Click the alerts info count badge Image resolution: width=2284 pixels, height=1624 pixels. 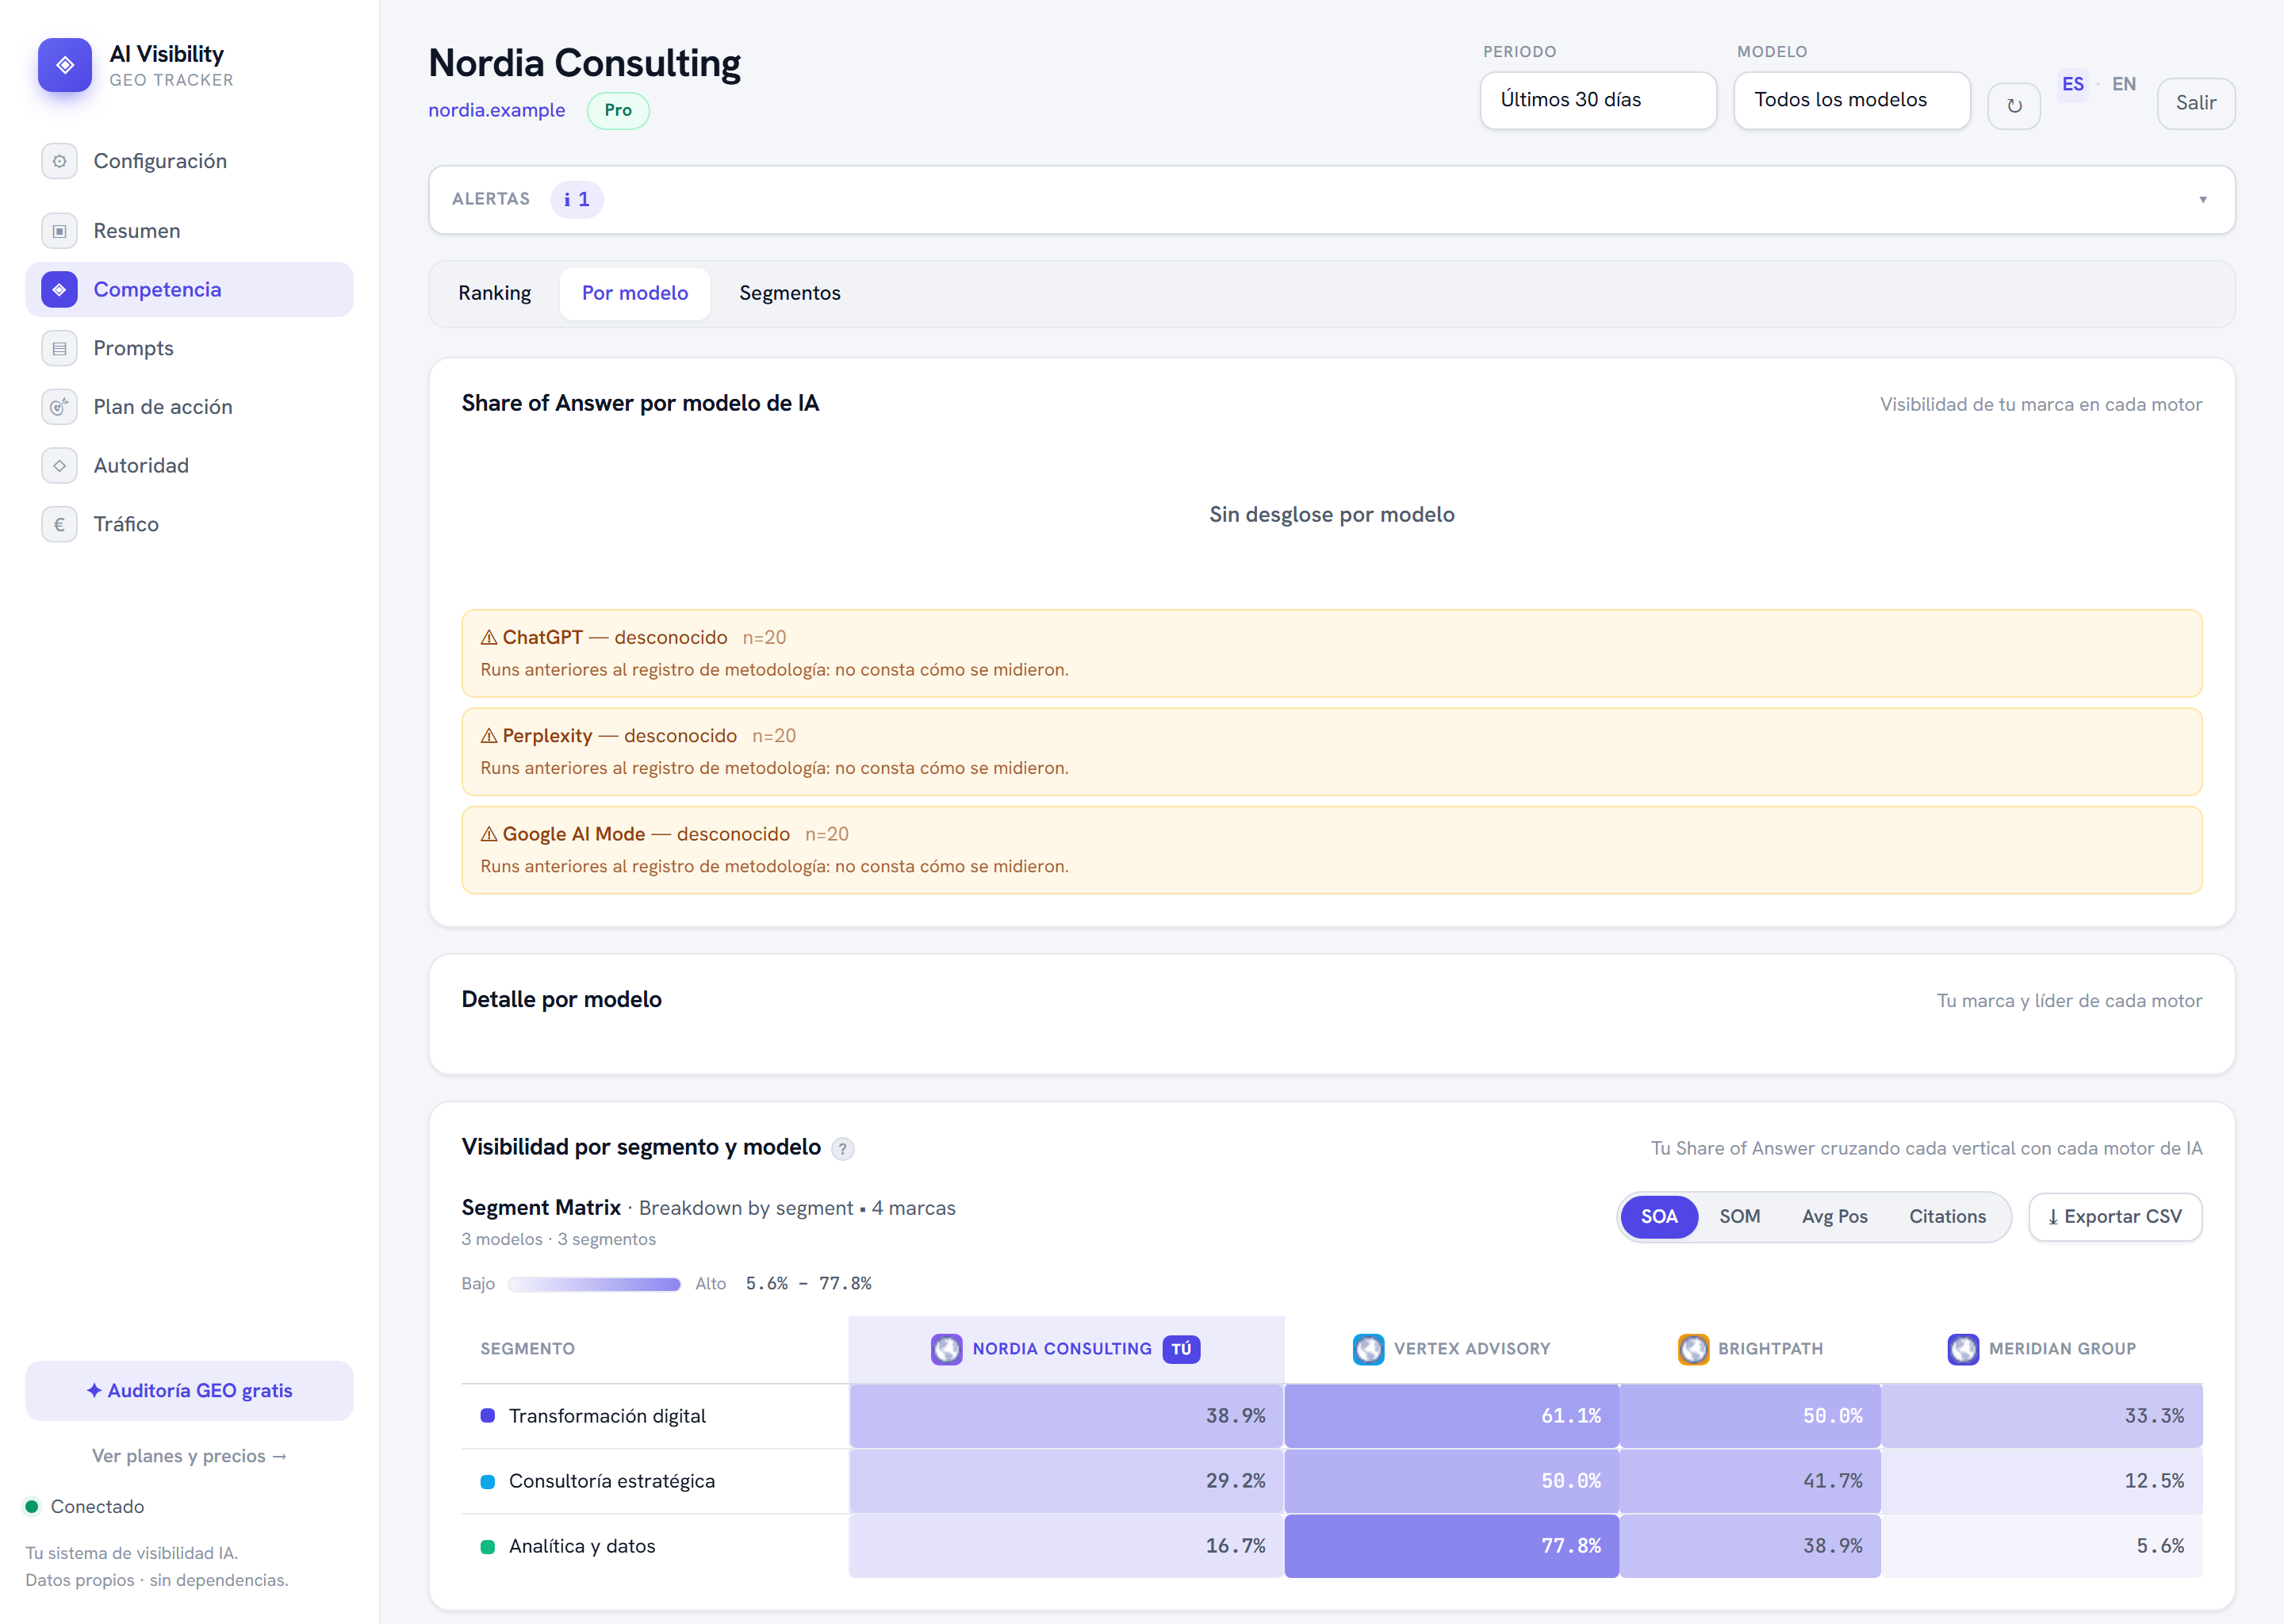[x=577, y=200]
